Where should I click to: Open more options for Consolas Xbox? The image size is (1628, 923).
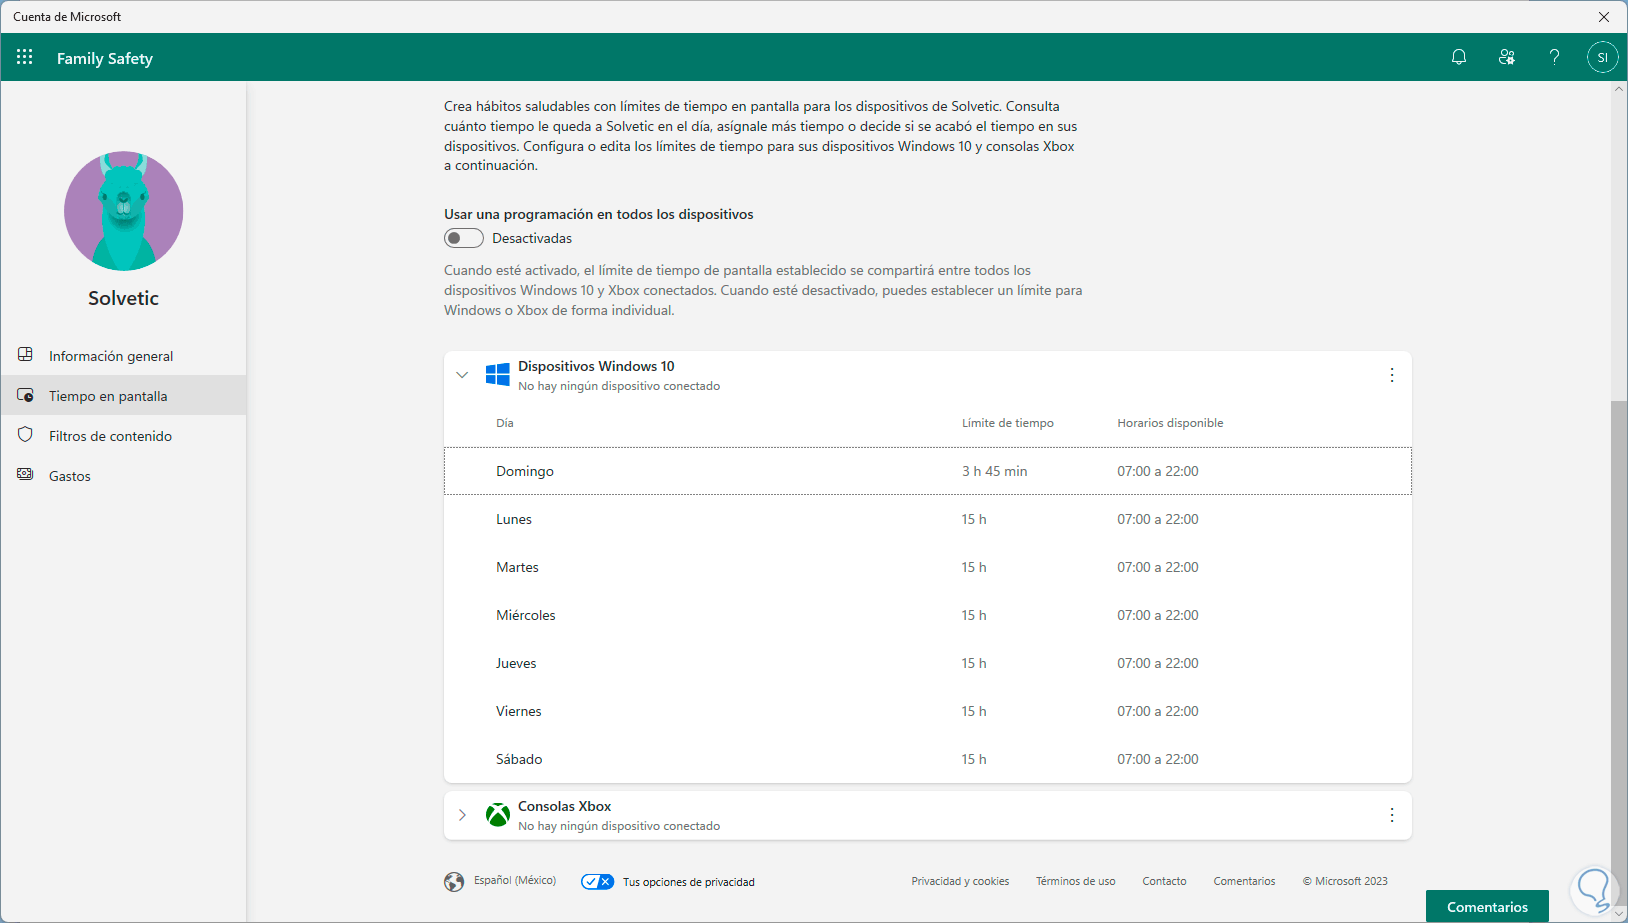1391,815
